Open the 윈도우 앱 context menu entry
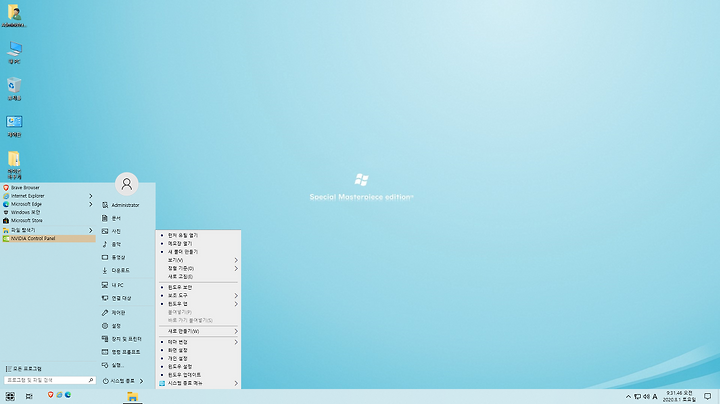 198,304
